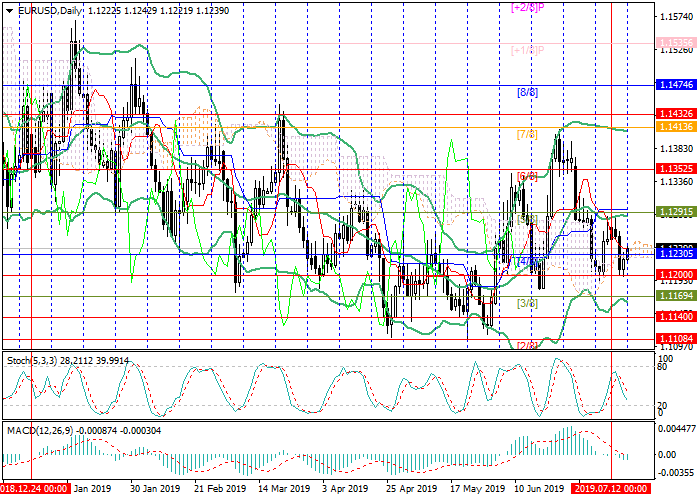Click the orange 1.14136 price tag

[676, 128]
